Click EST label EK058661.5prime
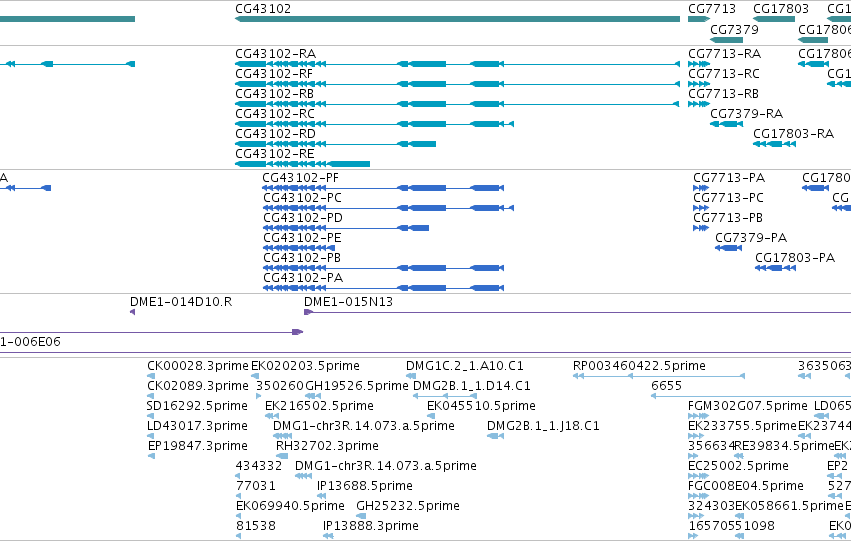 (789, 507)
